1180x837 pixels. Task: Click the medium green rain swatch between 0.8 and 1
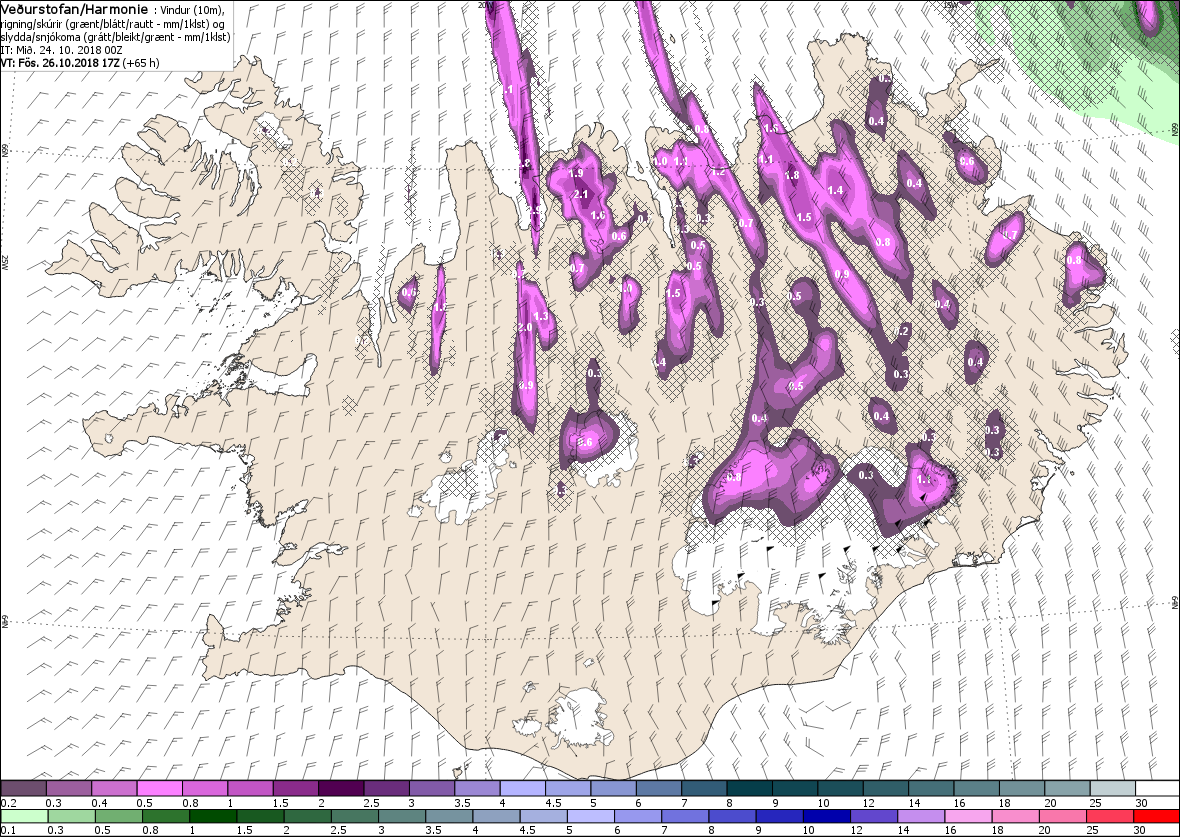(166, 817)
